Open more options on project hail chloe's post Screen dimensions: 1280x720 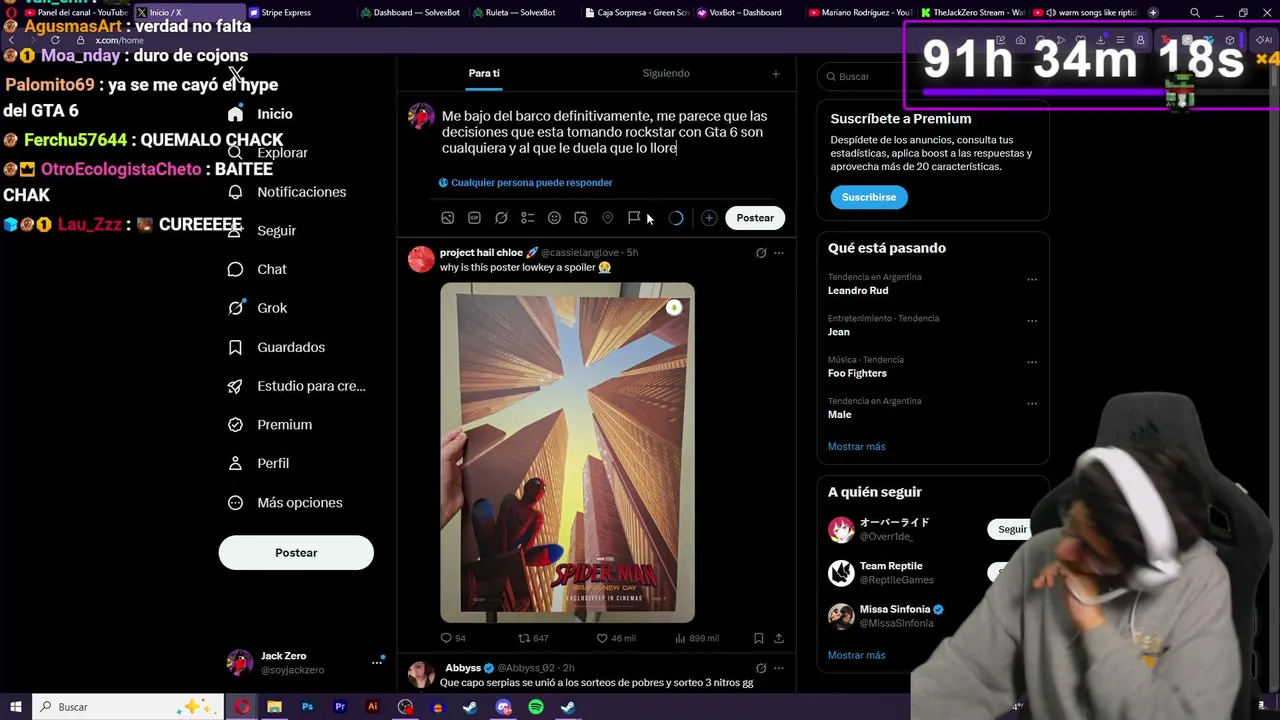tap(779, 253)
